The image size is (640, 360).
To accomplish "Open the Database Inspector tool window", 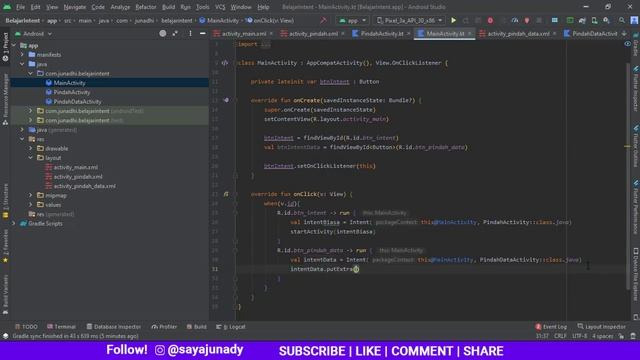I will tap(113, 327).
